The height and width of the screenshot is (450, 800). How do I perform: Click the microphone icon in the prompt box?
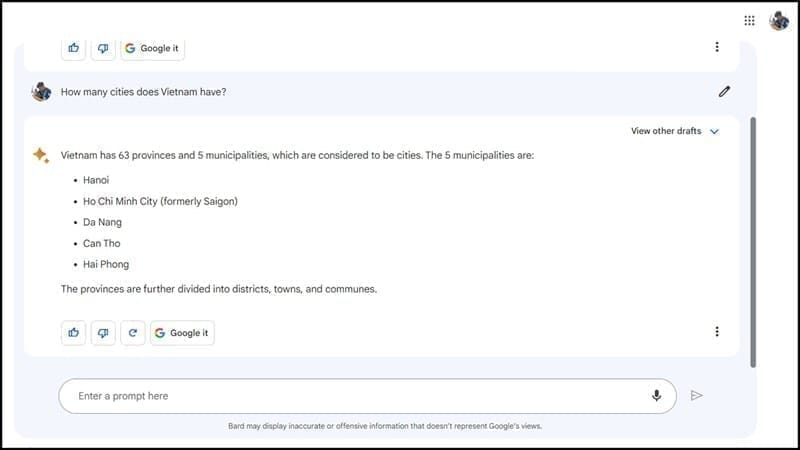point(656,395)
